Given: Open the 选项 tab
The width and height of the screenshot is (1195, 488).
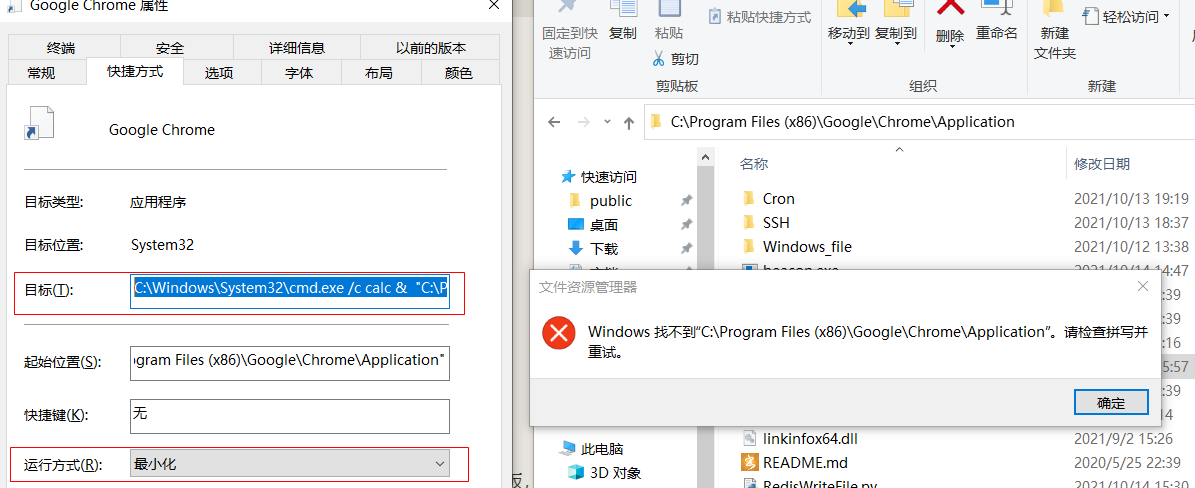Looking at the screenshot, I should coord(219,73).
